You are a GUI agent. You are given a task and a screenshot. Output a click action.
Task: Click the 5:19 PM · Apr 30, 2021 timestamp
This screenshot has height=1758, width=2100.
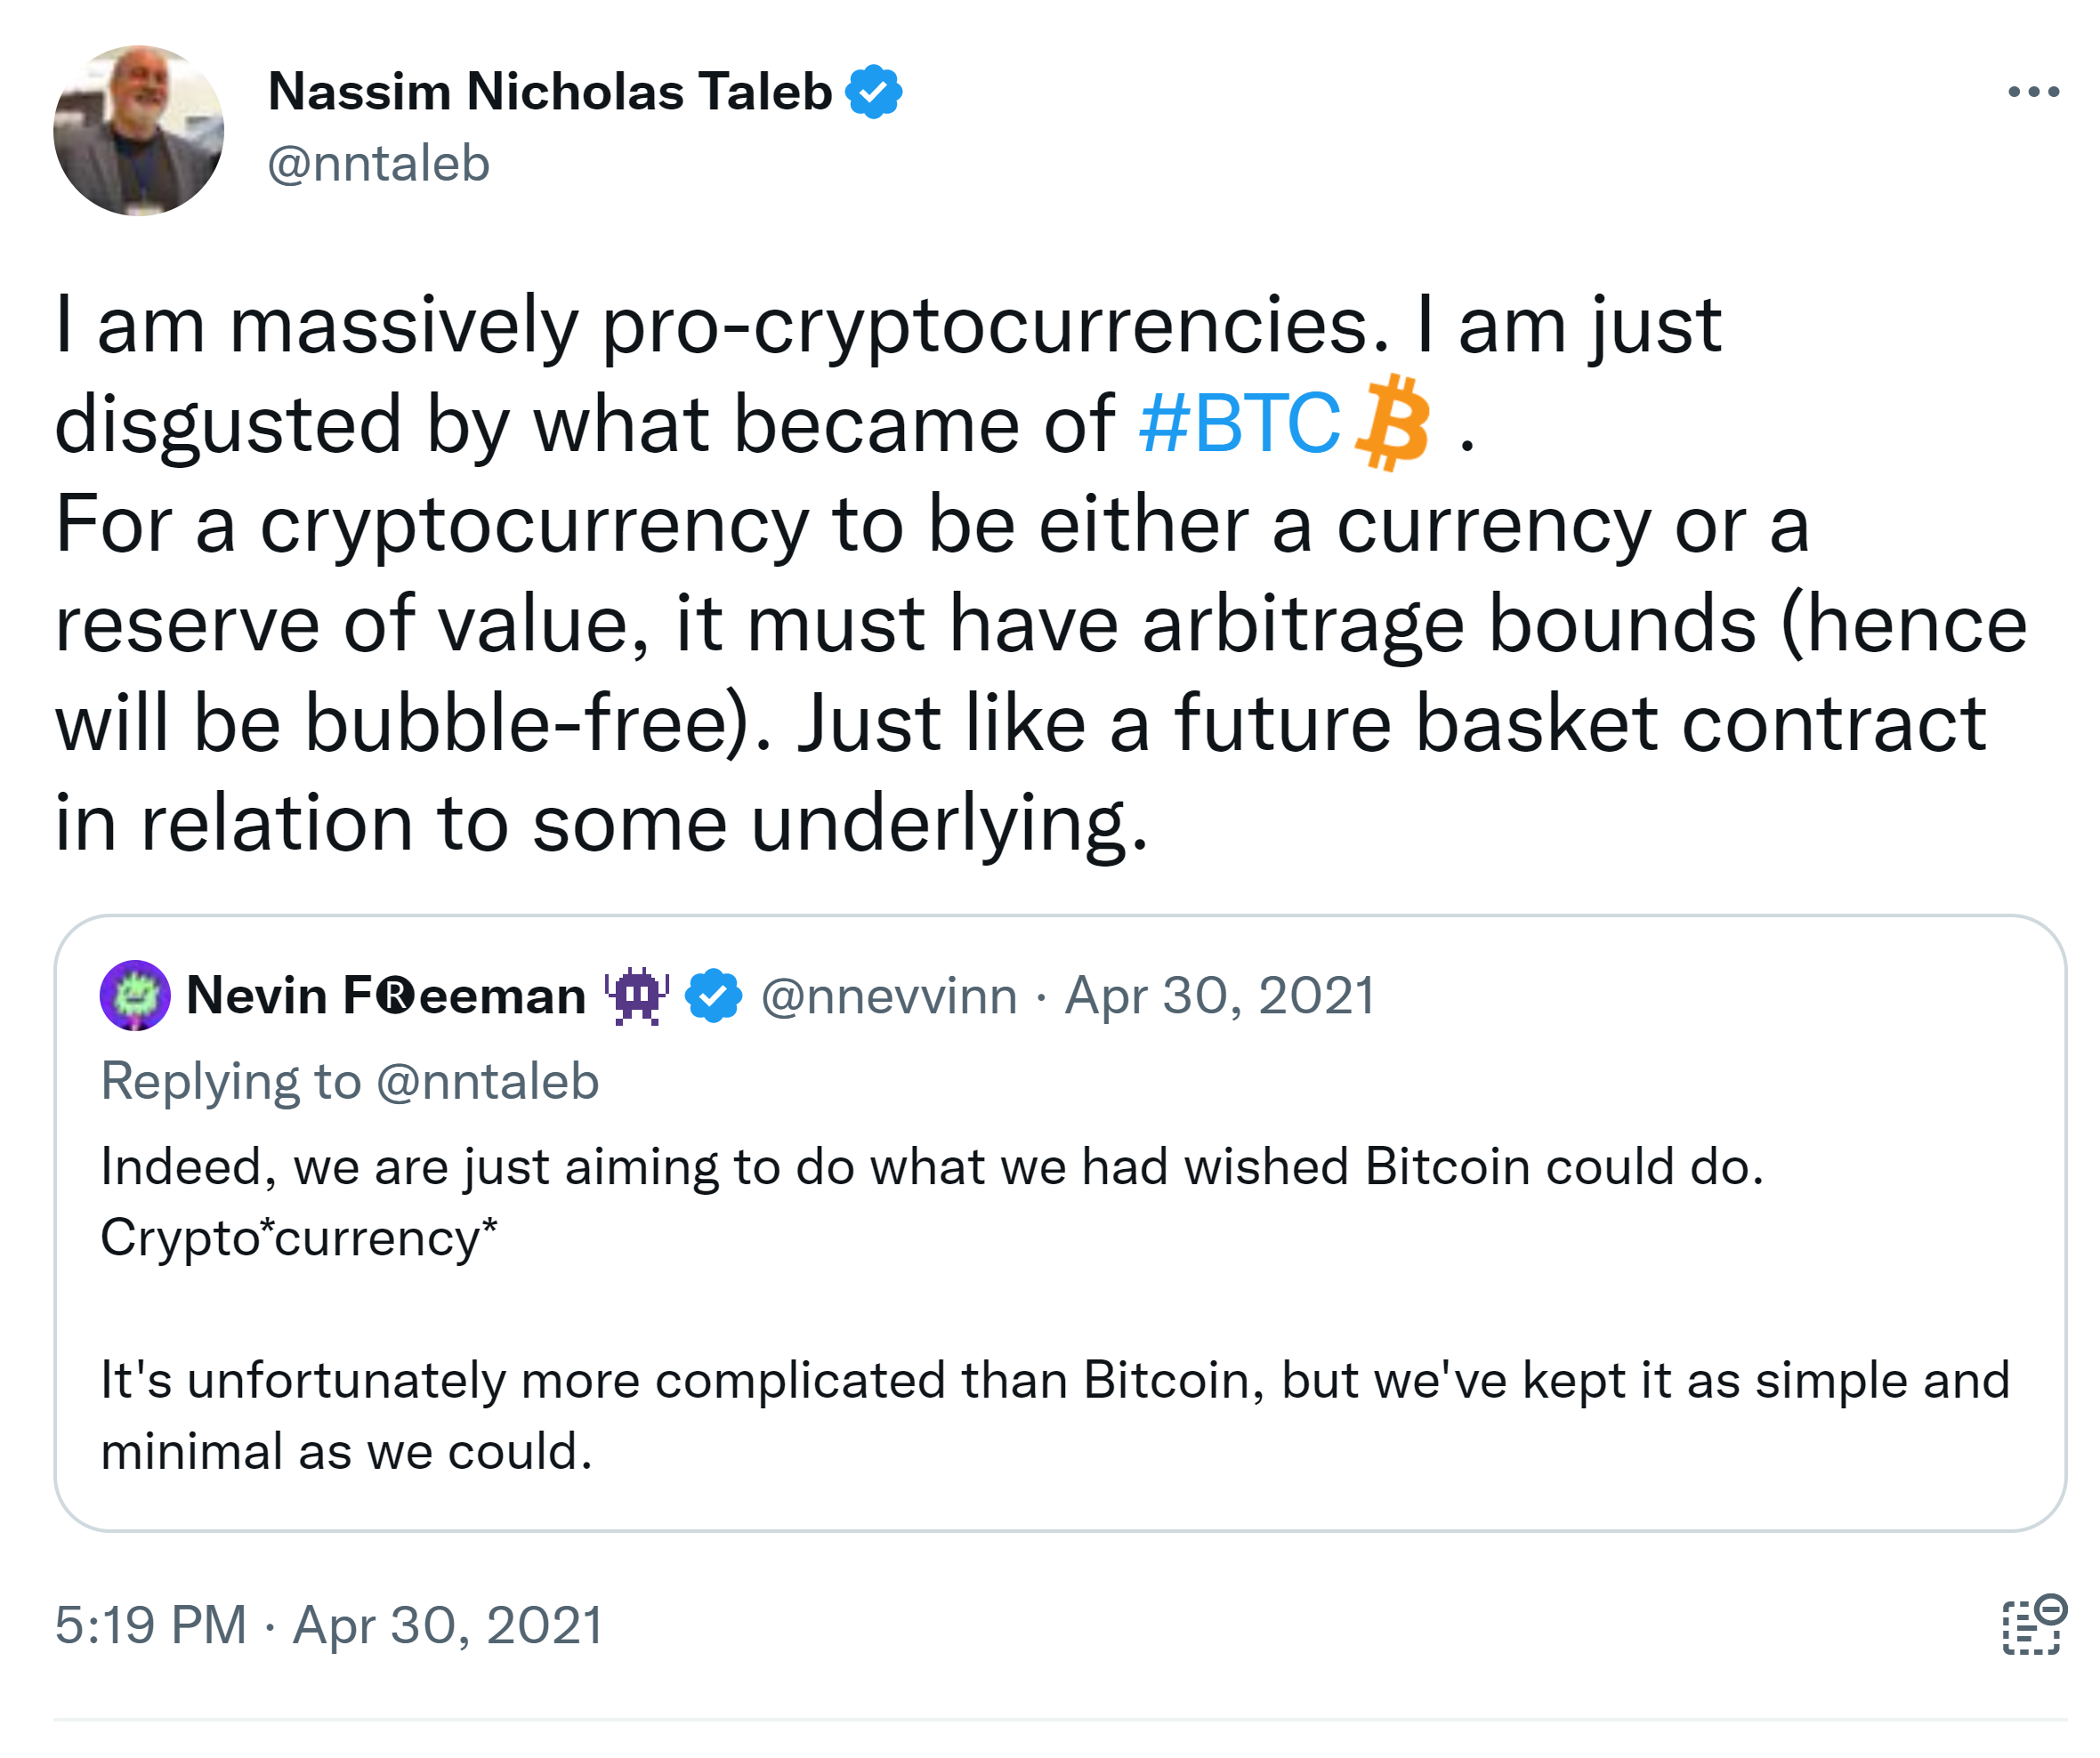(x=329, y=1625)
